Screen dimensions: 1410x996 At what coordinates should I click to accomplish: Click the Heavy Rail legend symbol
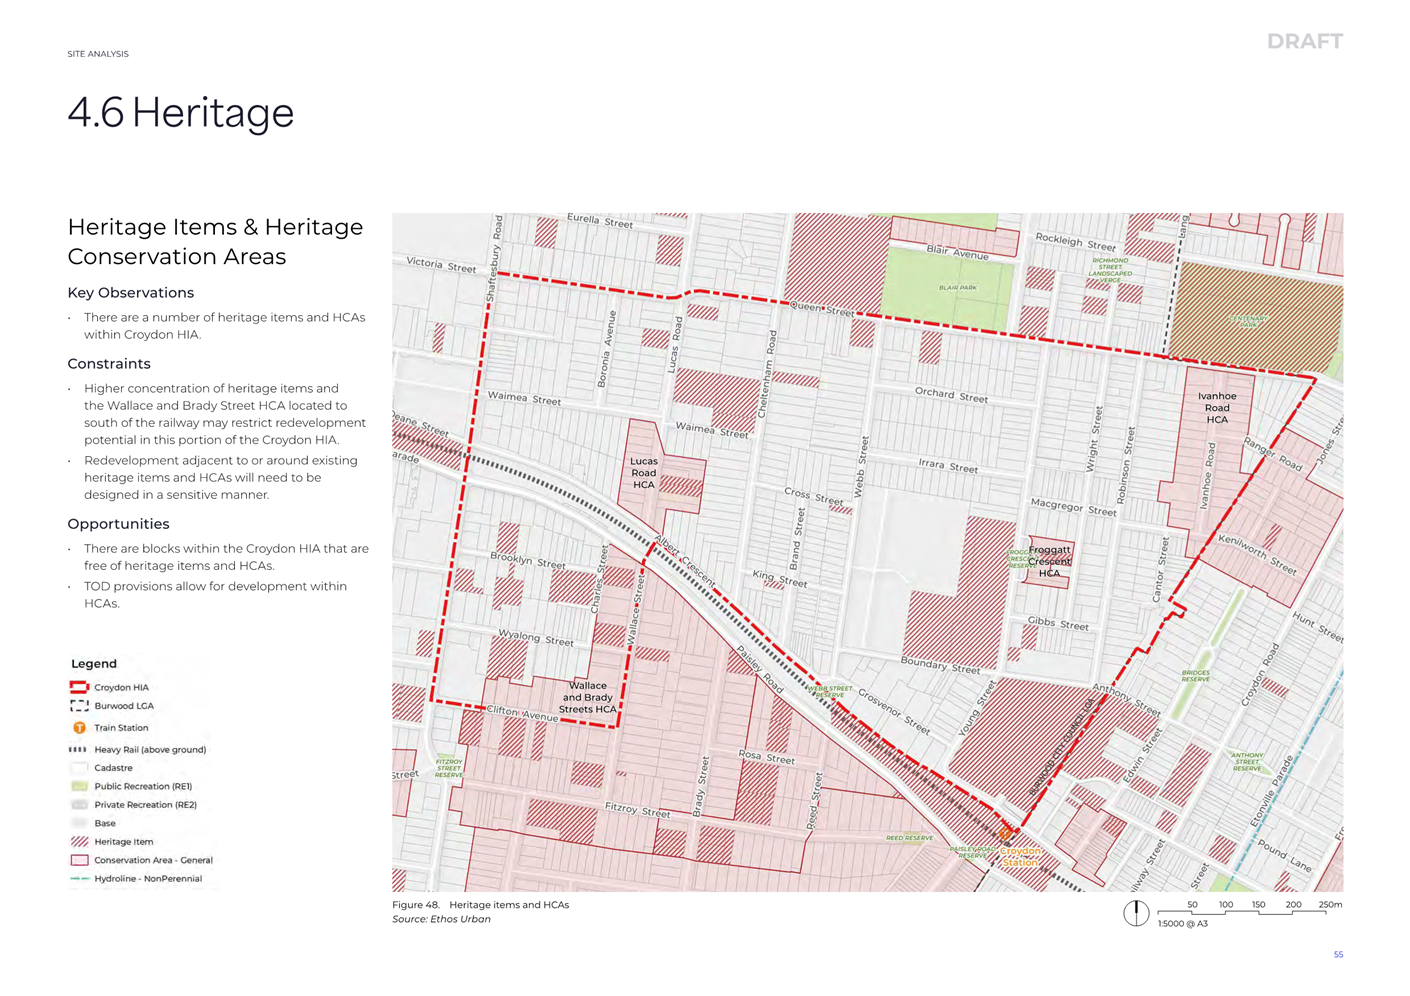78,749
